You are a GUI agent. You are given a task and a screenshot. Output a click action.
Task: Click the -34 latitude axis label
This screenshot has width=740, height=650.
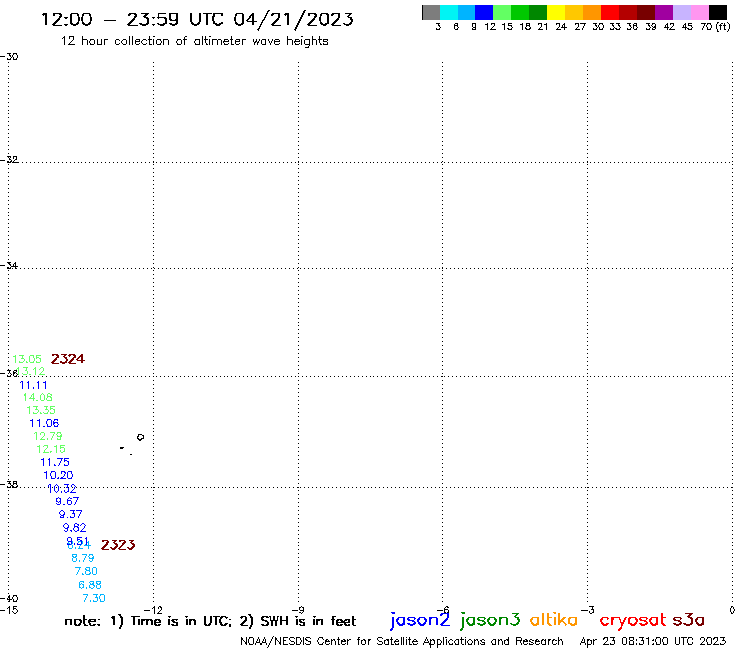[9, 266]
